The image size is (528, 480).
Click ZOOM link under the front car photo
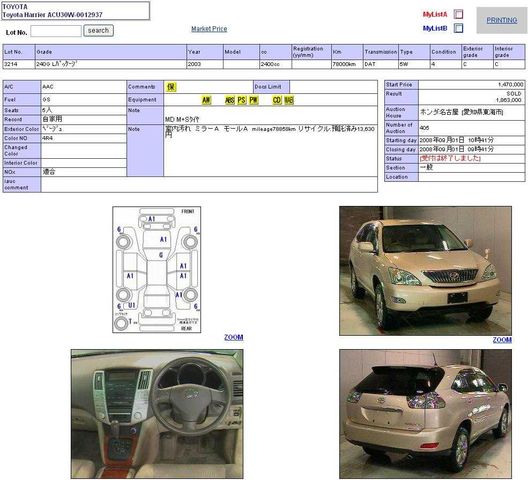coord(502,340)
